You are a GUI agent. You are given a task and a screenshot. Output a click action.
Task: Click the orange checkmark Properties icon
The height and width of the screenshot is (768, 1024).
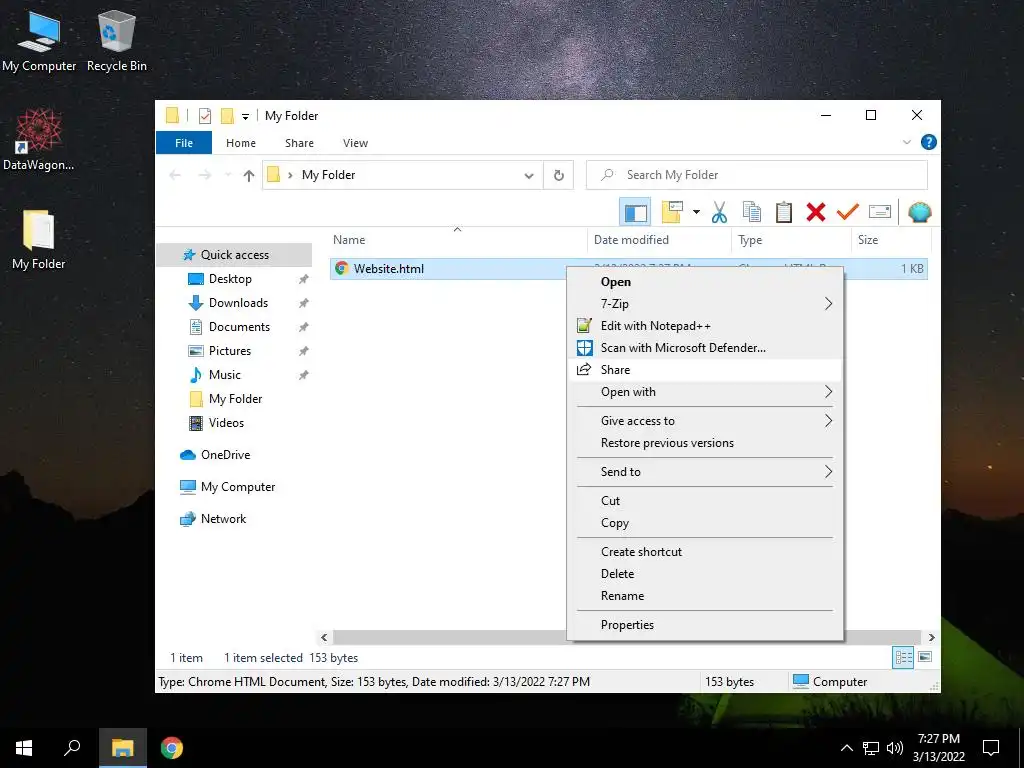click(848, 212)
